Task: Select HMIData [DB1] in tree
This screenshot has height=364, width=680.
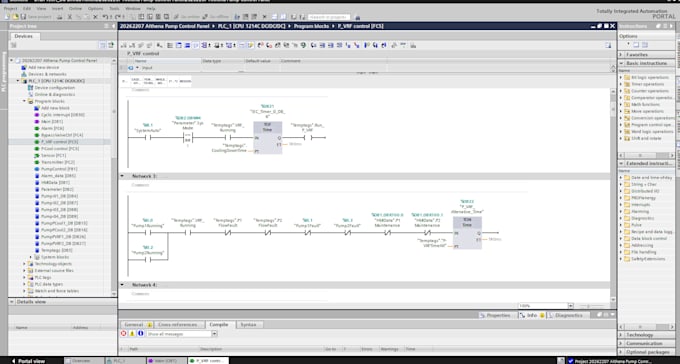Action: 55,183
